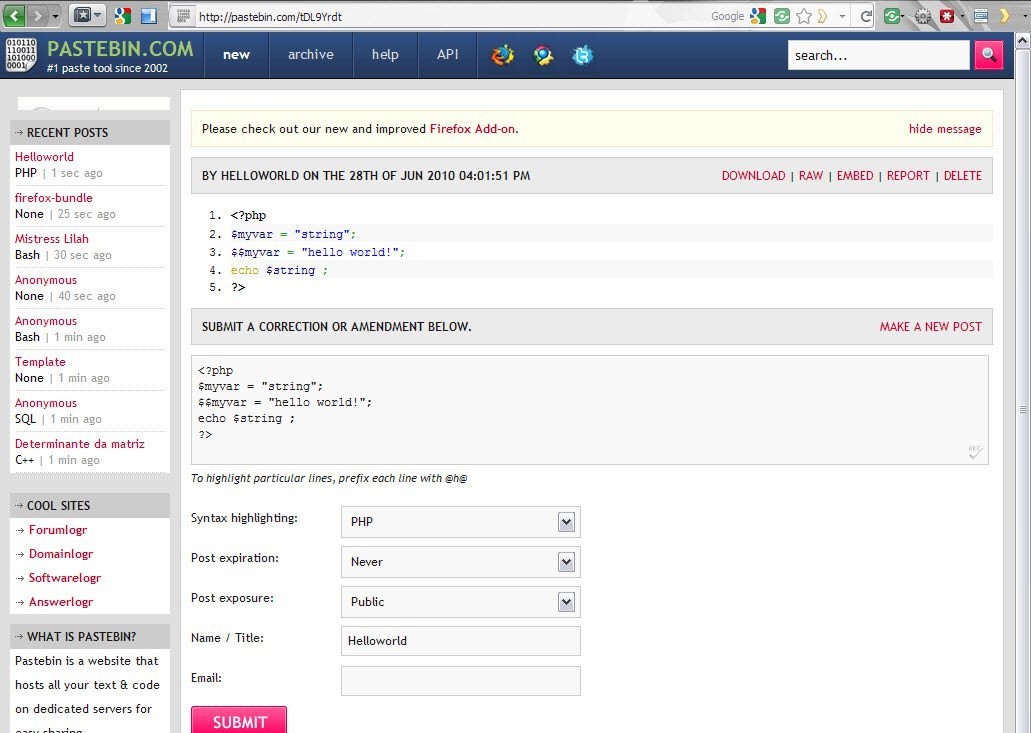Open Pastebin's Twitter icon in header
The width and height of the screenshot is (1031, 733).
[x=585, y=55]
